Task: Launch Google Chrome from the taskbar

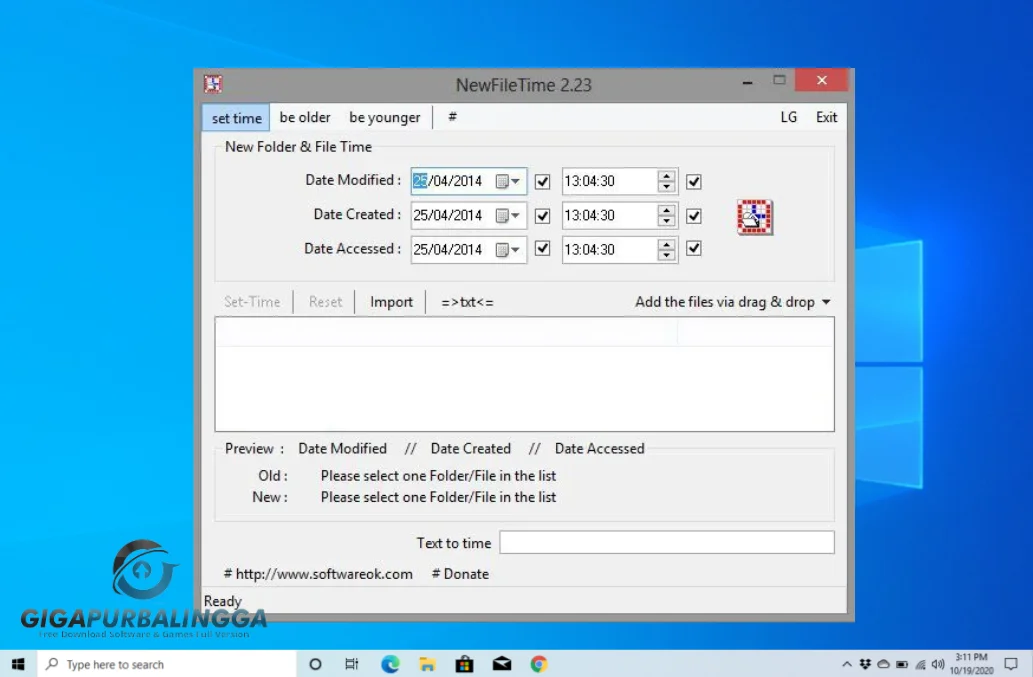Action: tap(539, 664)
